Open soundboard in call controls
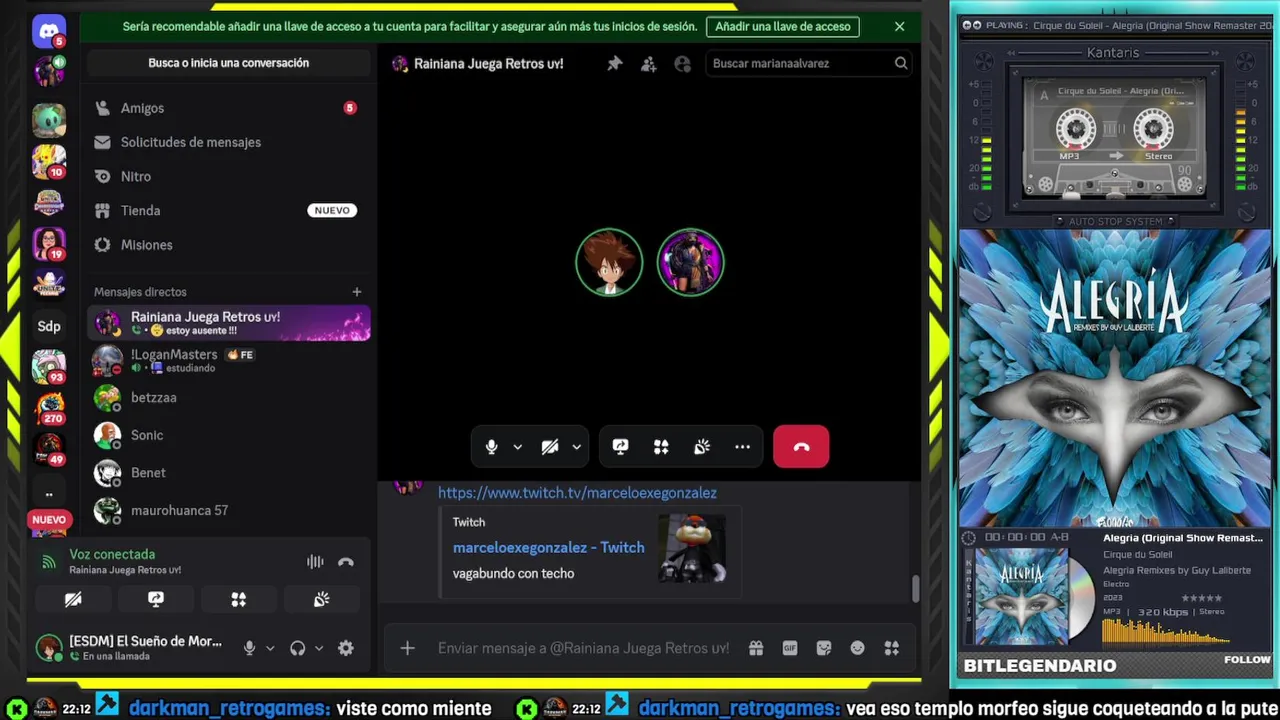This screenshot has width=1280, height=720. click(x=702, y=447)
